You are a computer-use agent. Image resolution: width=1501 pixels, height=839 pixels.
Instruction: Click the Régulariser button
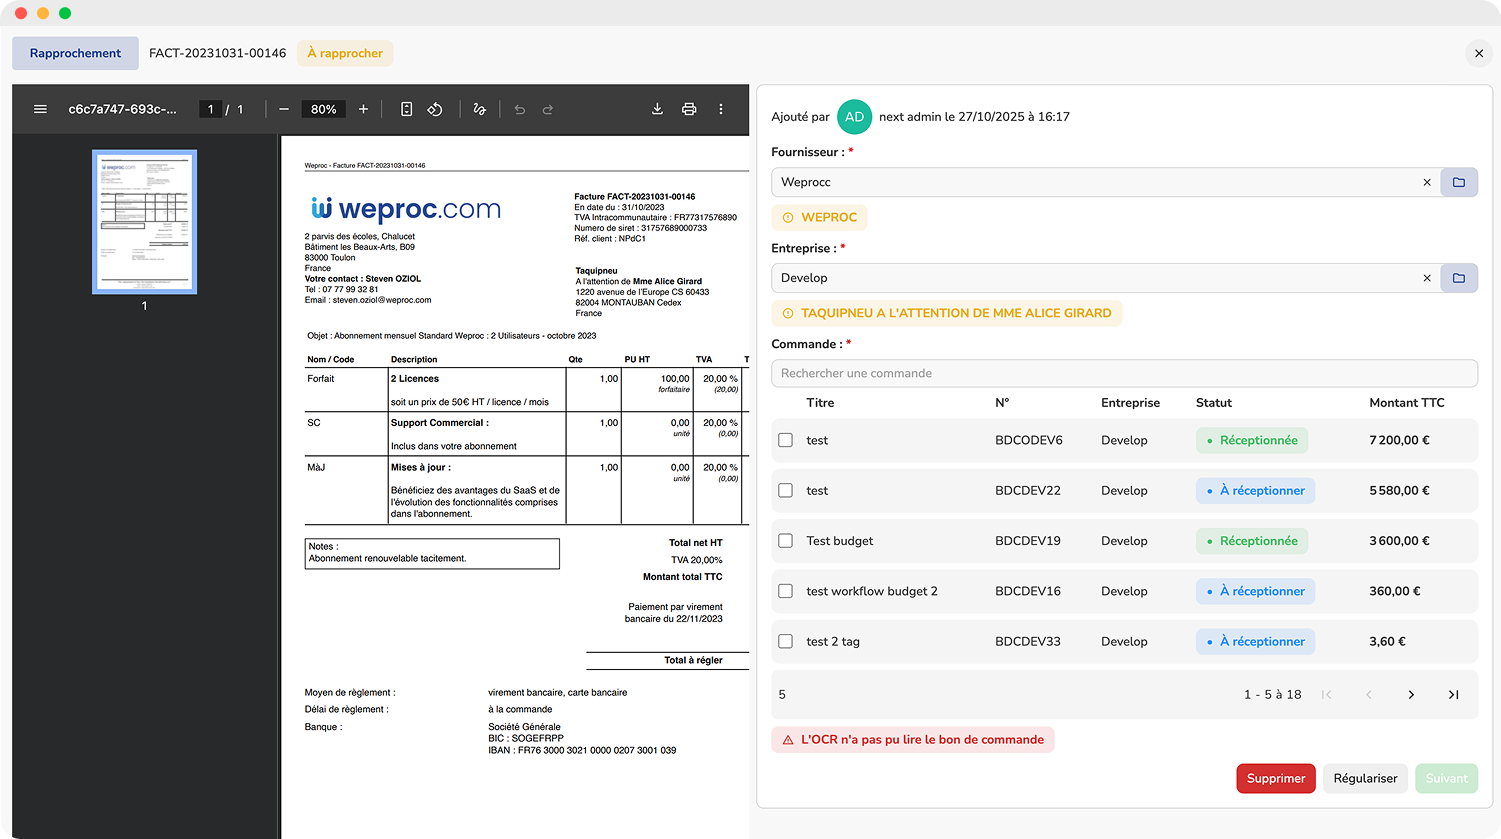[1365, 778]
